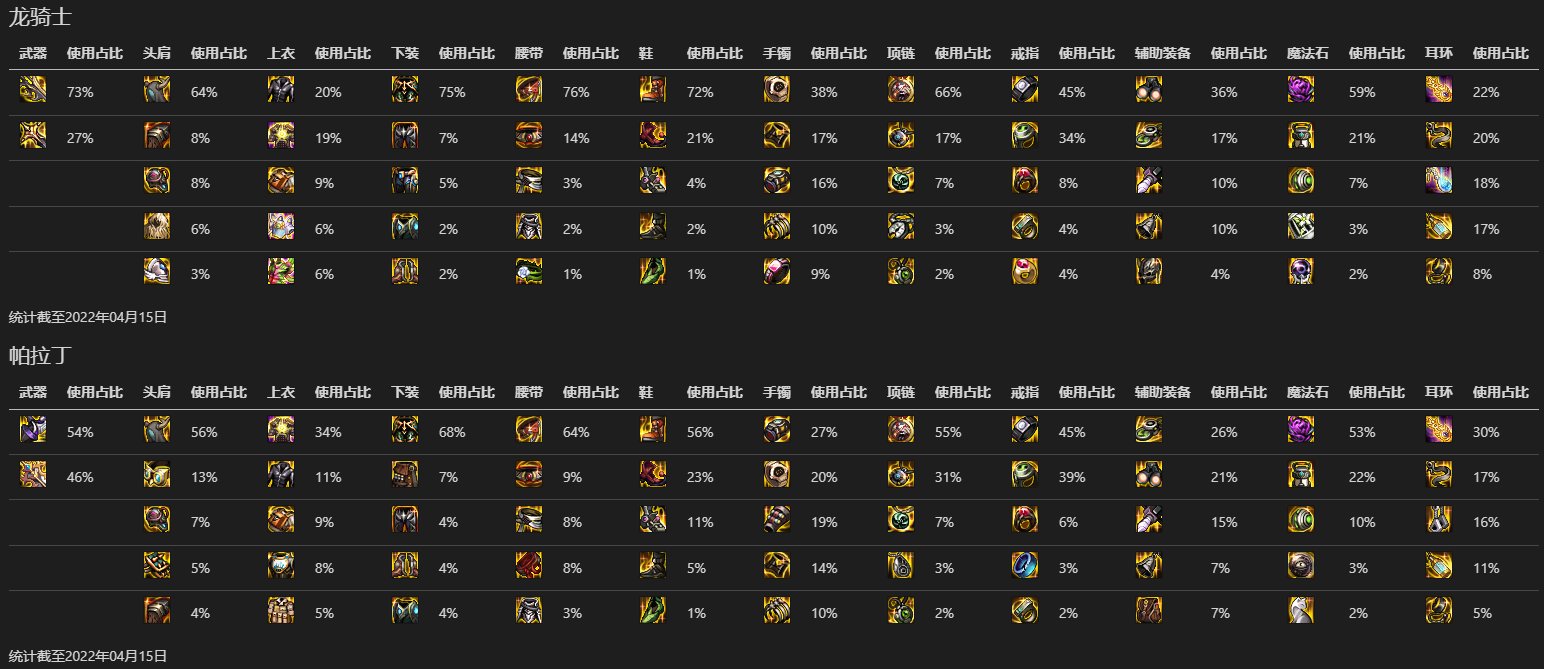Select the 帕拉丁 weapon icon with 54% usage

click(33, 430)
